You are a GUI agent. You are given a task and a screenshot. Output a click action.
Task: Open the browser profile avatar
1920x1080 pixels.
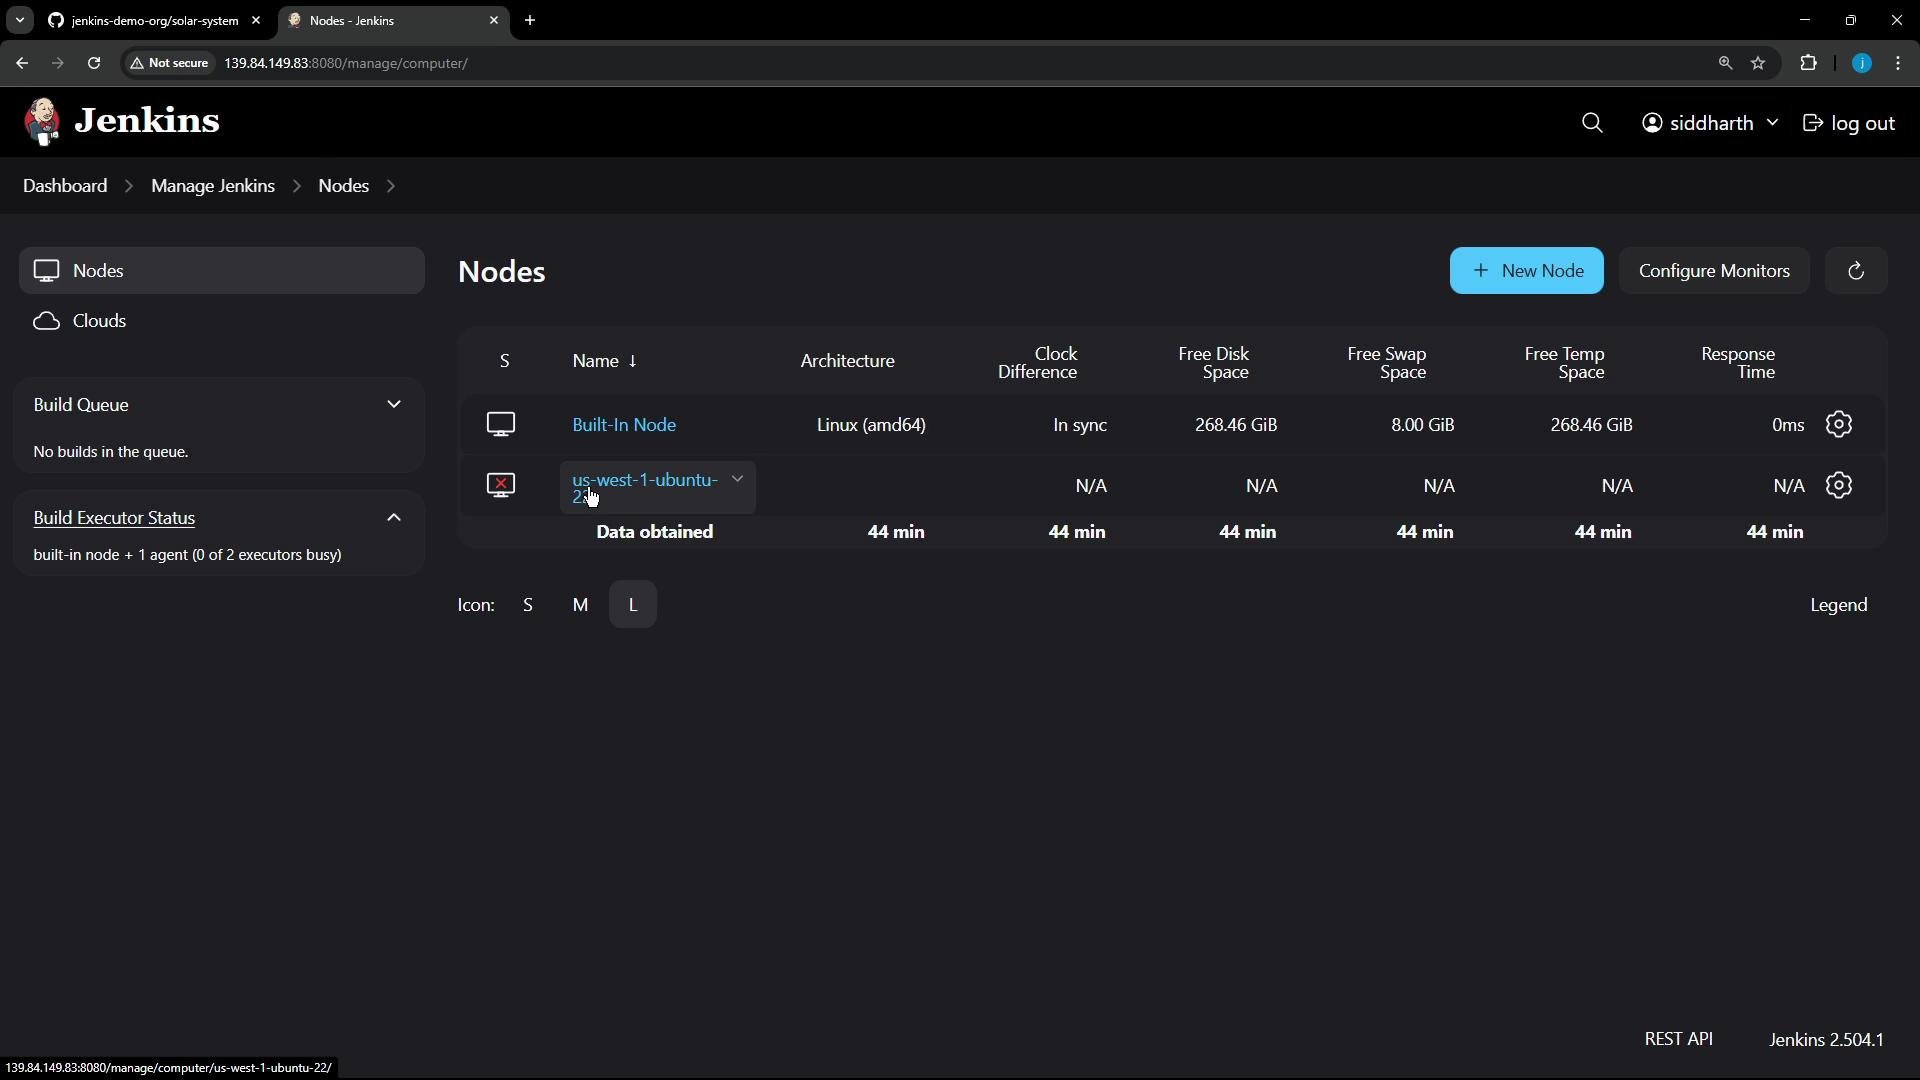click(1862, 63)
